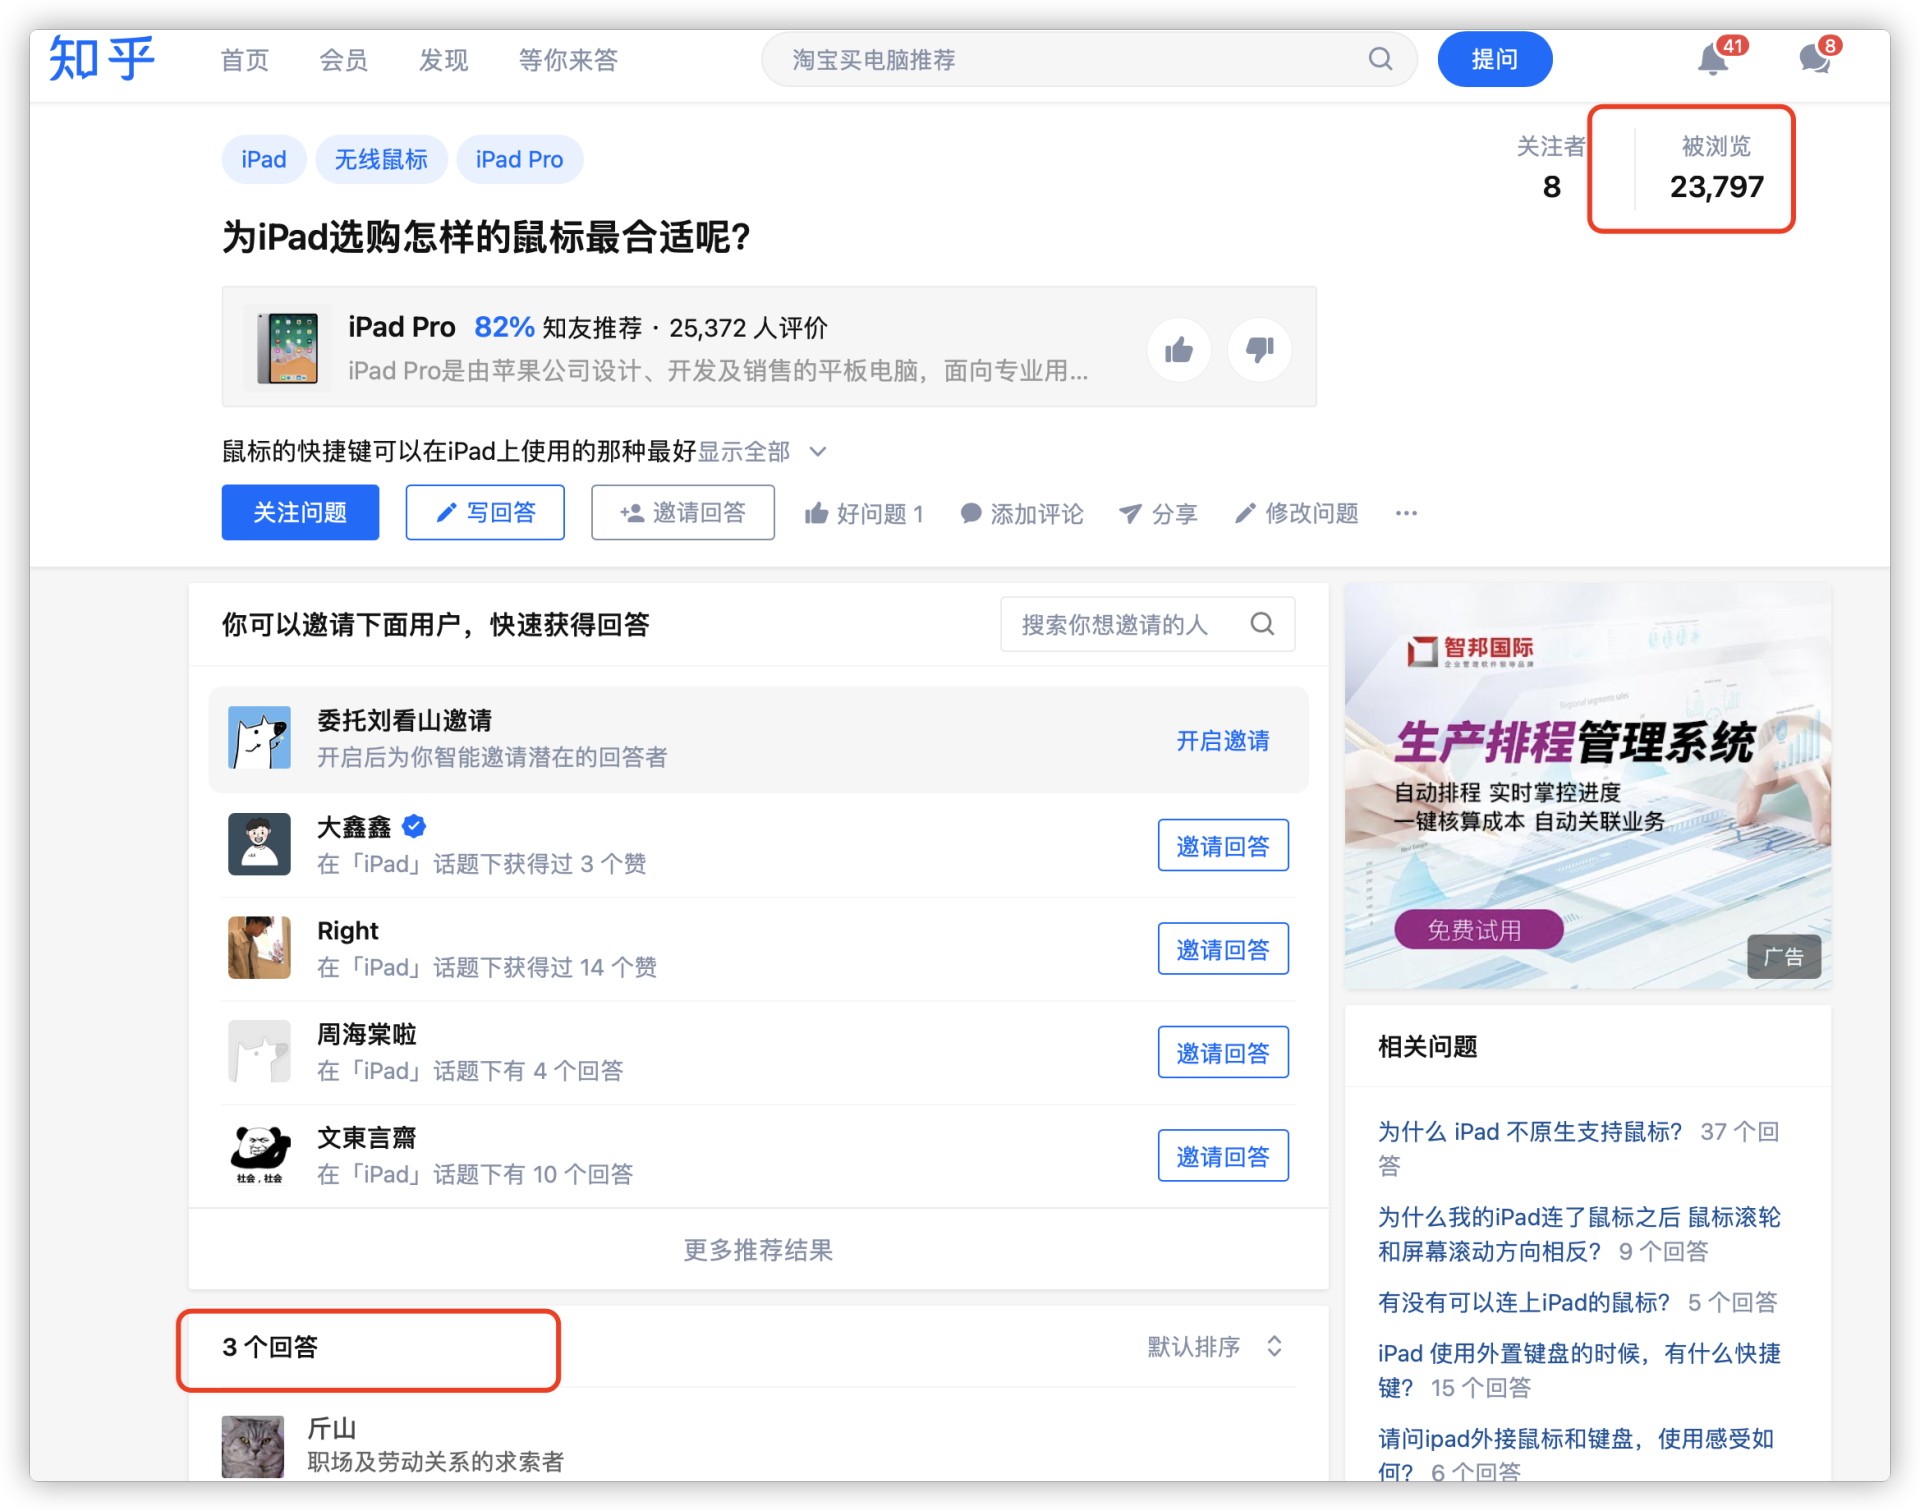The height and width of the screenshot is (1511, 1920).
Task: Click 周海棠啦 user avatar
Action: [x=259, y=1051]
